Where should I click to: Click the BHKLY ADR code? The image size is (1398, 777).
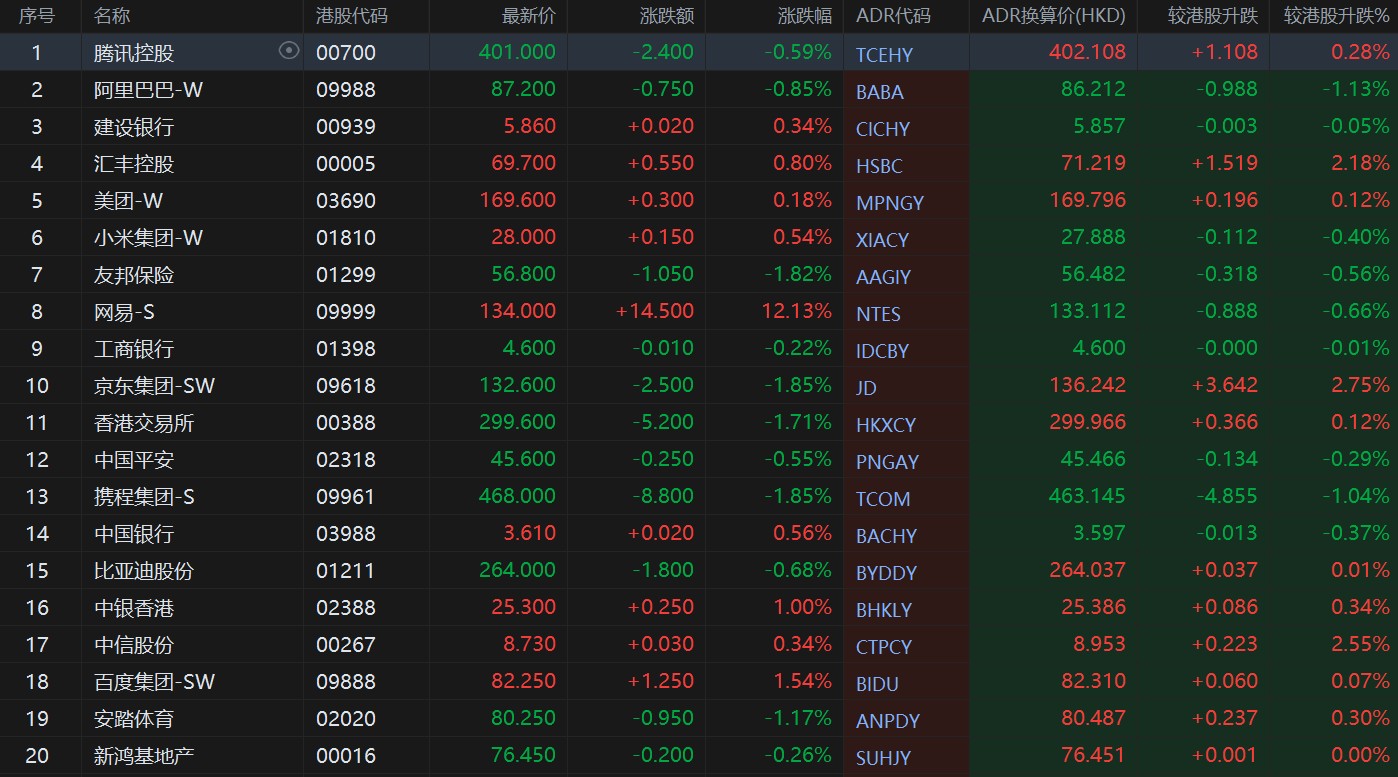884,610
